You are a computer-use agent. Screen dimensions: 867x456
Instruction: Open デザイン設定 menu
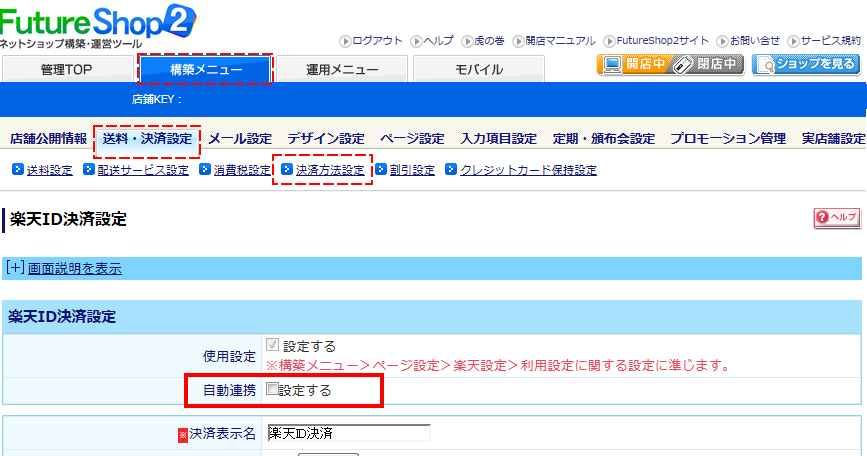(326, 139)
